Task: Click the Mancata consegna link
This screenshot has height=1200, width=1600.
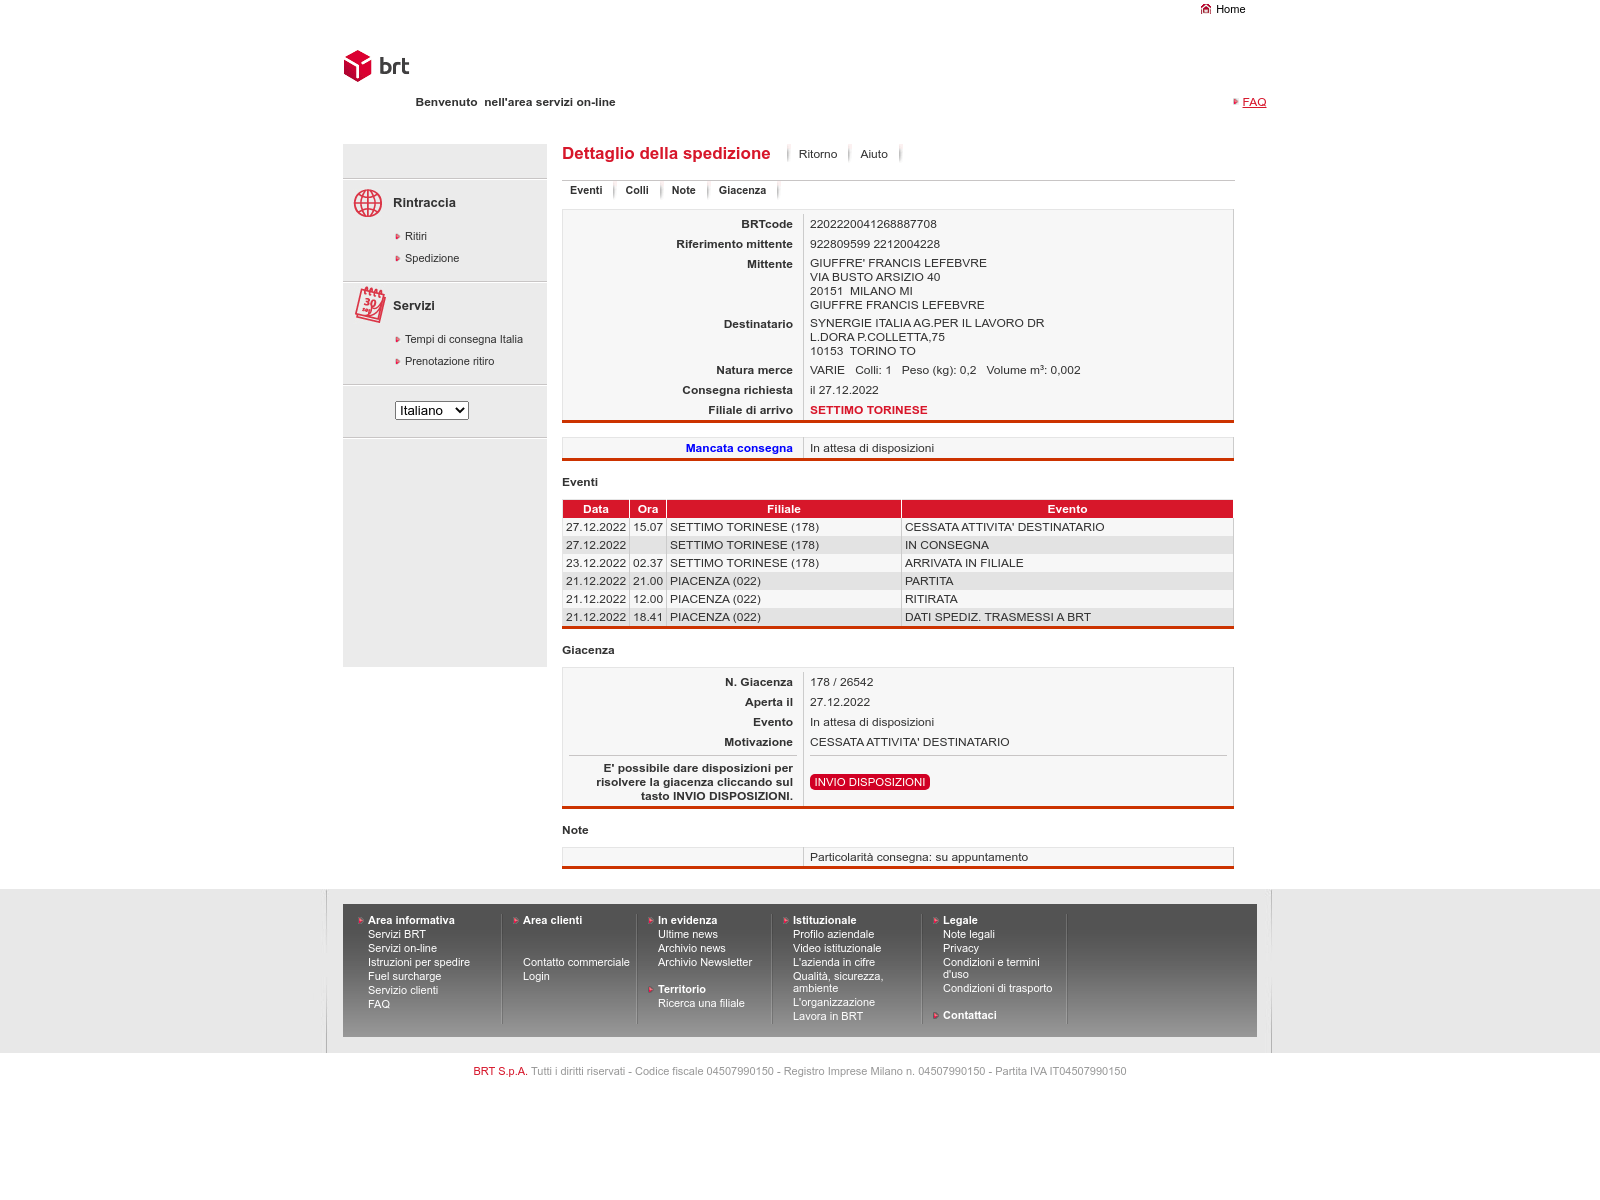Action: (739, 448)
